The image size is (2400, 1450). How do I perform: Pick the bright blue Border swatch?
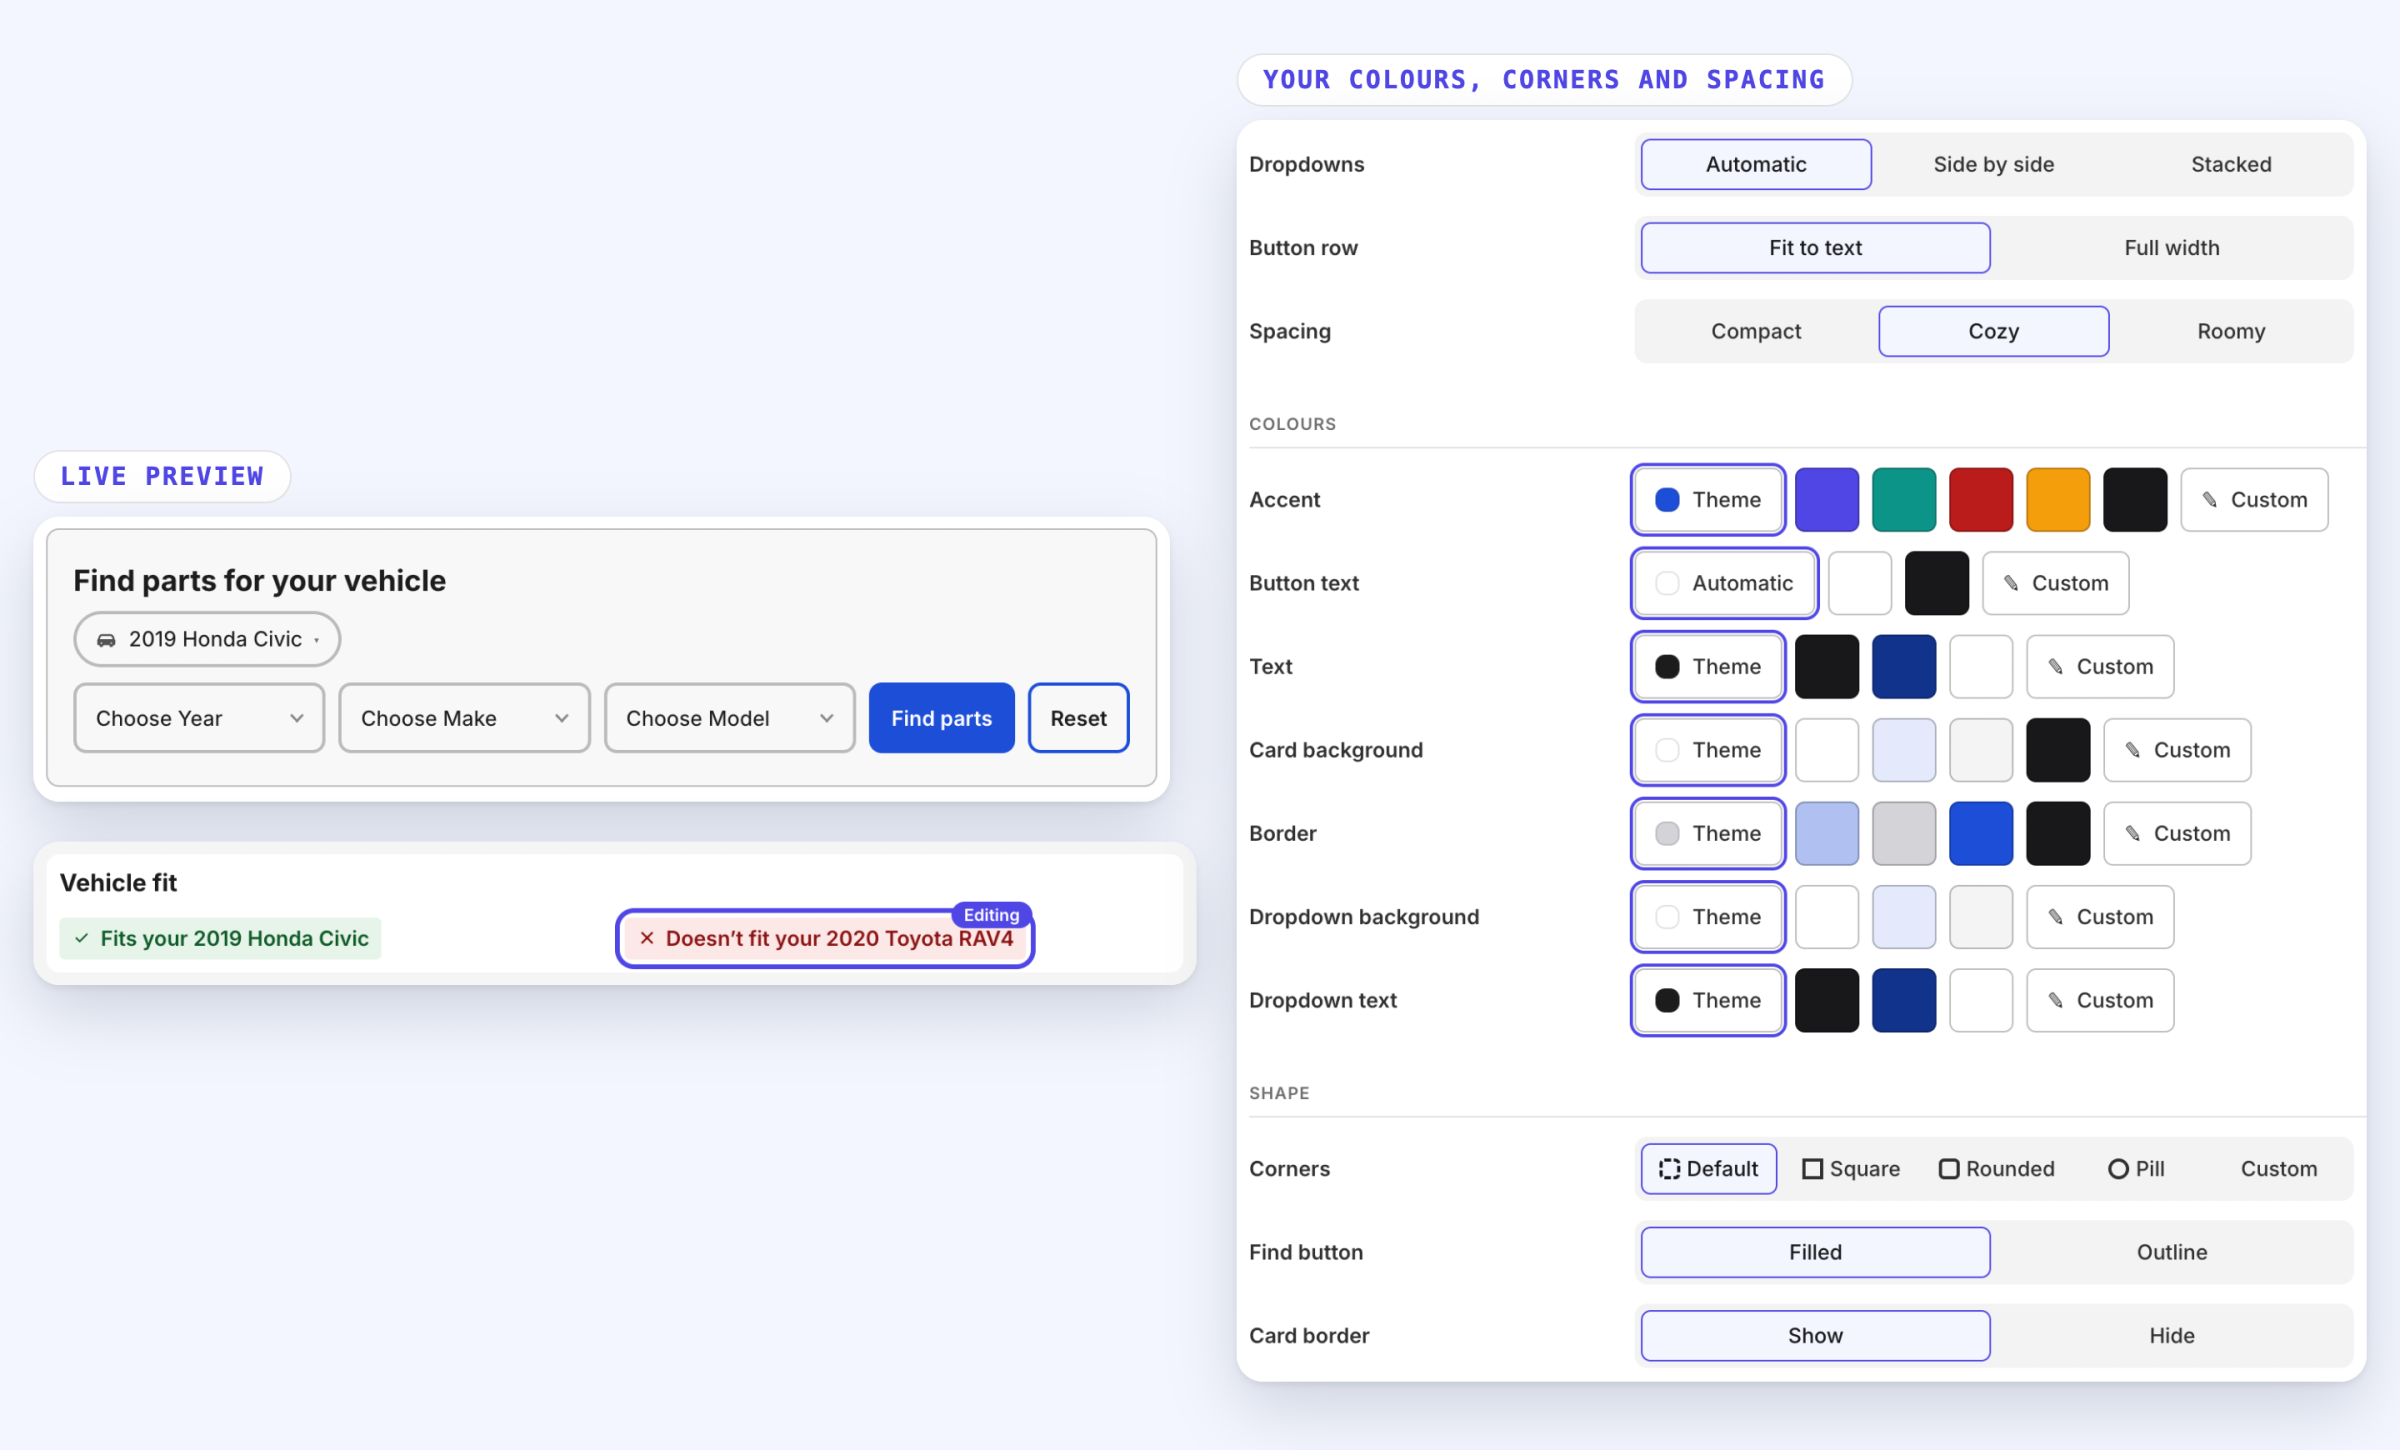[x=1981, y=834]
